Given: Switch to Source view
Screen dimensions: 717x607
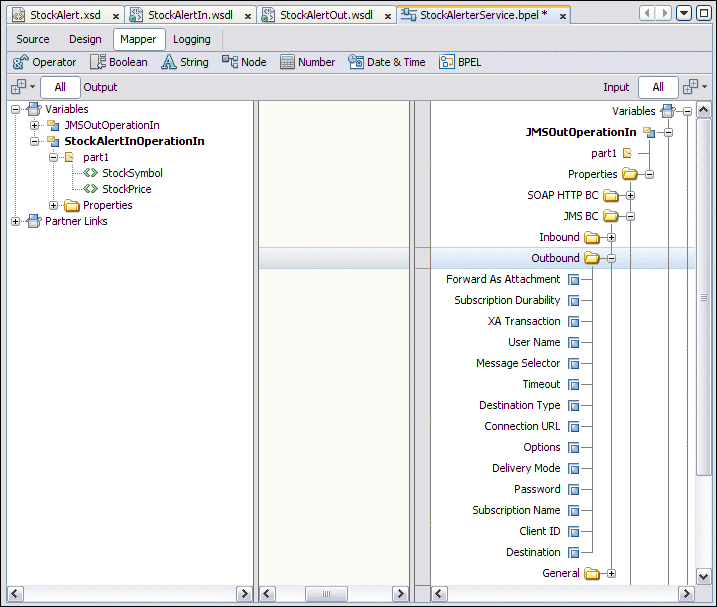Looking at the screenshot, I should [33, 39].
